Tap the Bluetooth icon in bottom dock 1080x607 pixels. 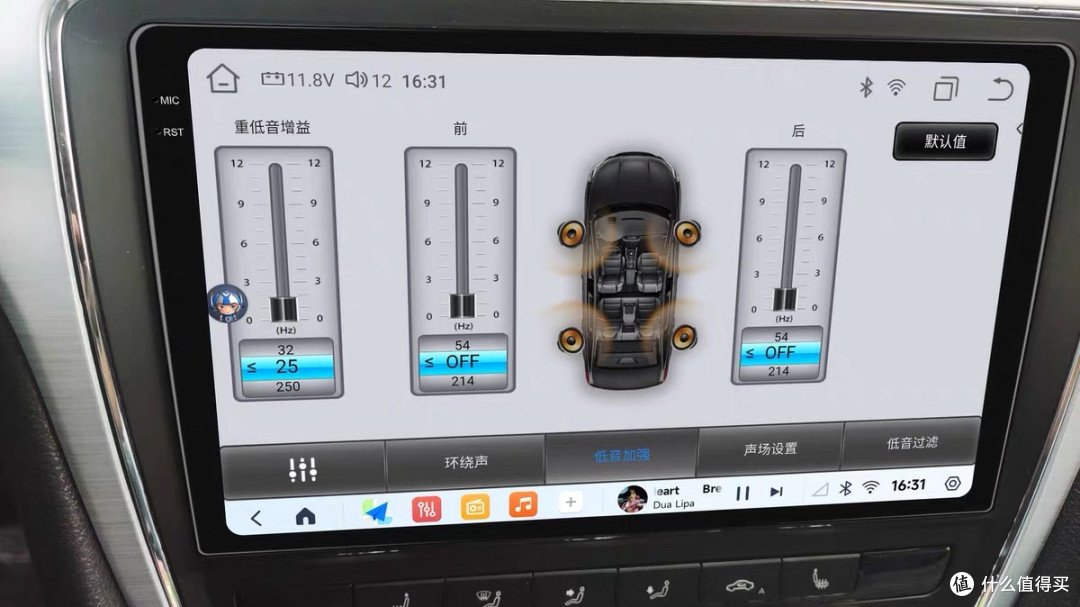coord(845,488)
